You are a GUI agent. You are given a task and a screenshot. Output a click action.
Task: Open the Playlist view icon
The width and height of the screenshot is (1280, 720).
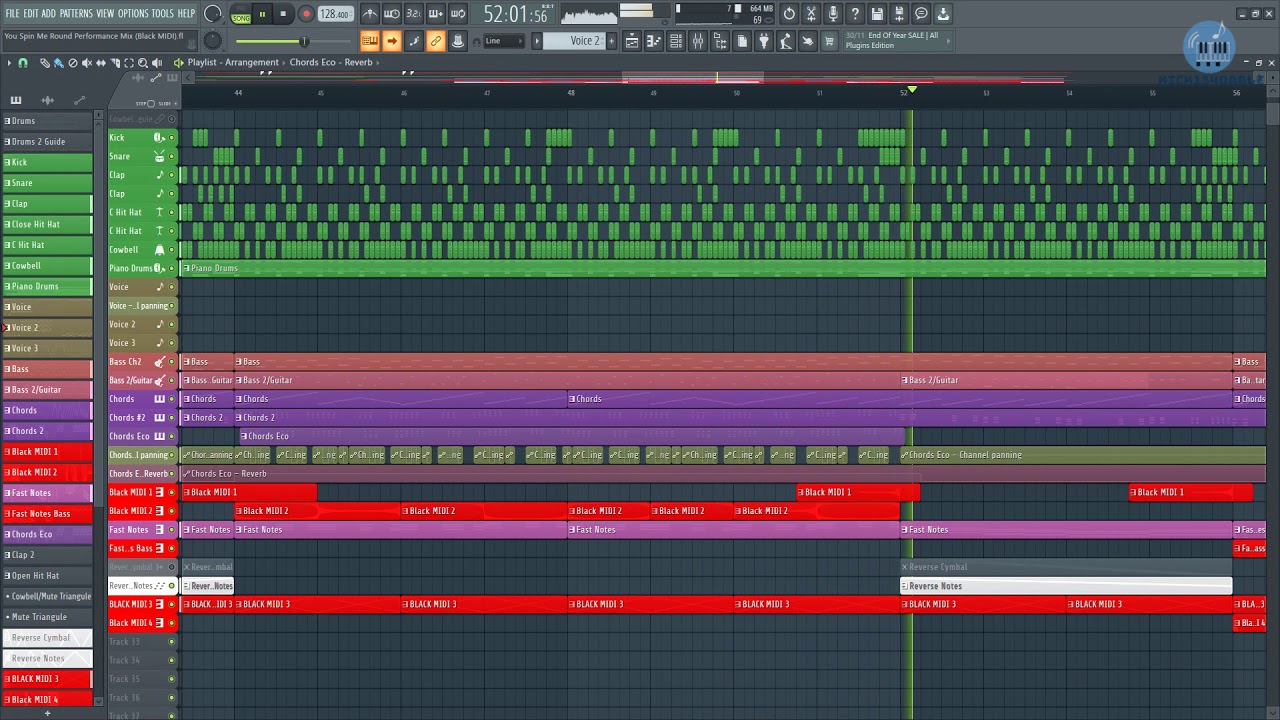632,41
